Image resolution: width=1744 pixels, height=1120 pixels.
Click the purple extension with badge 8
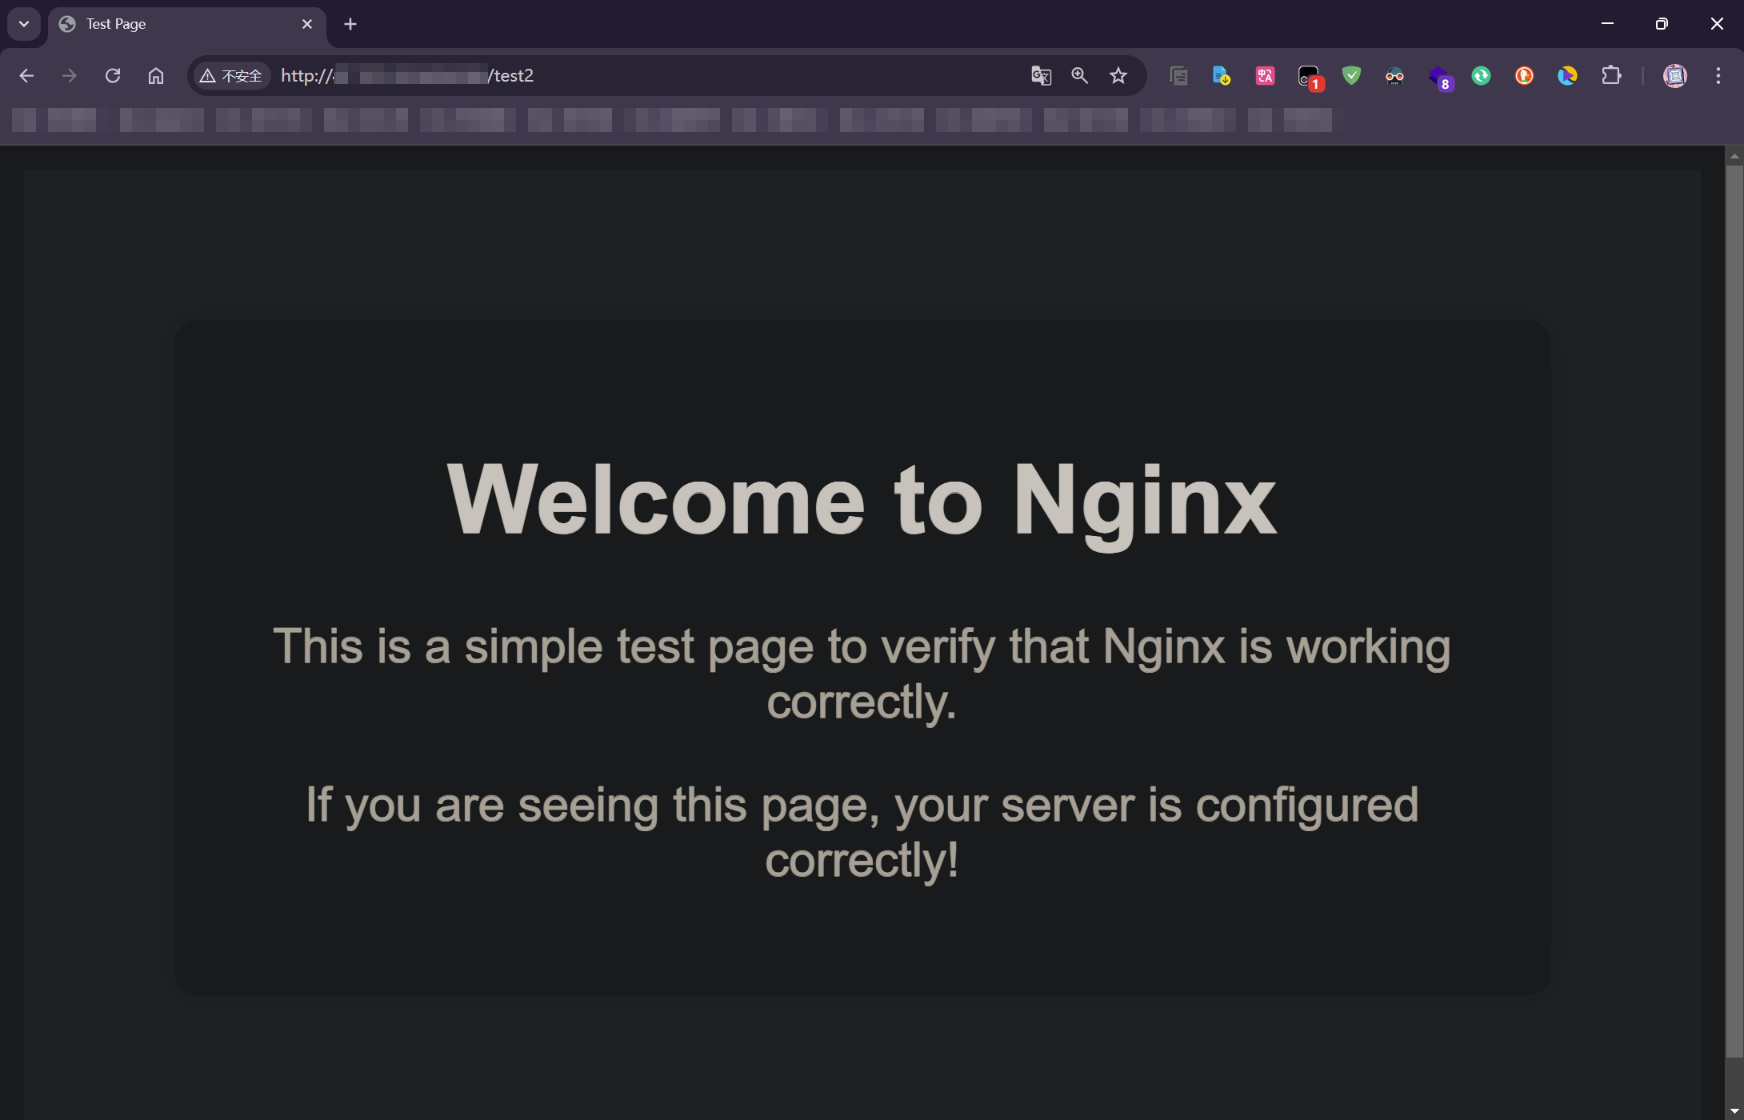(x=1439, y=77)
